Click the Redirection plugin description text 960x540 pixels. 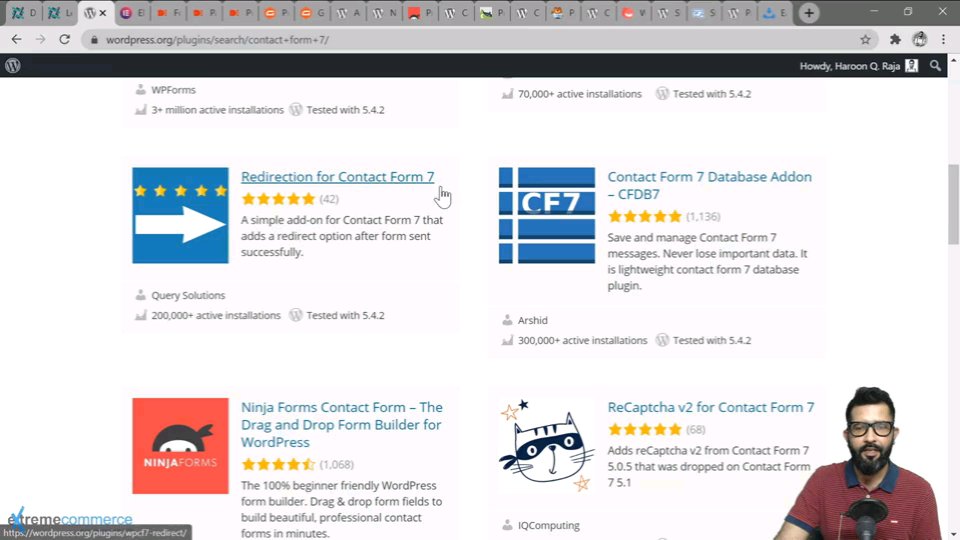coord(342,236)
